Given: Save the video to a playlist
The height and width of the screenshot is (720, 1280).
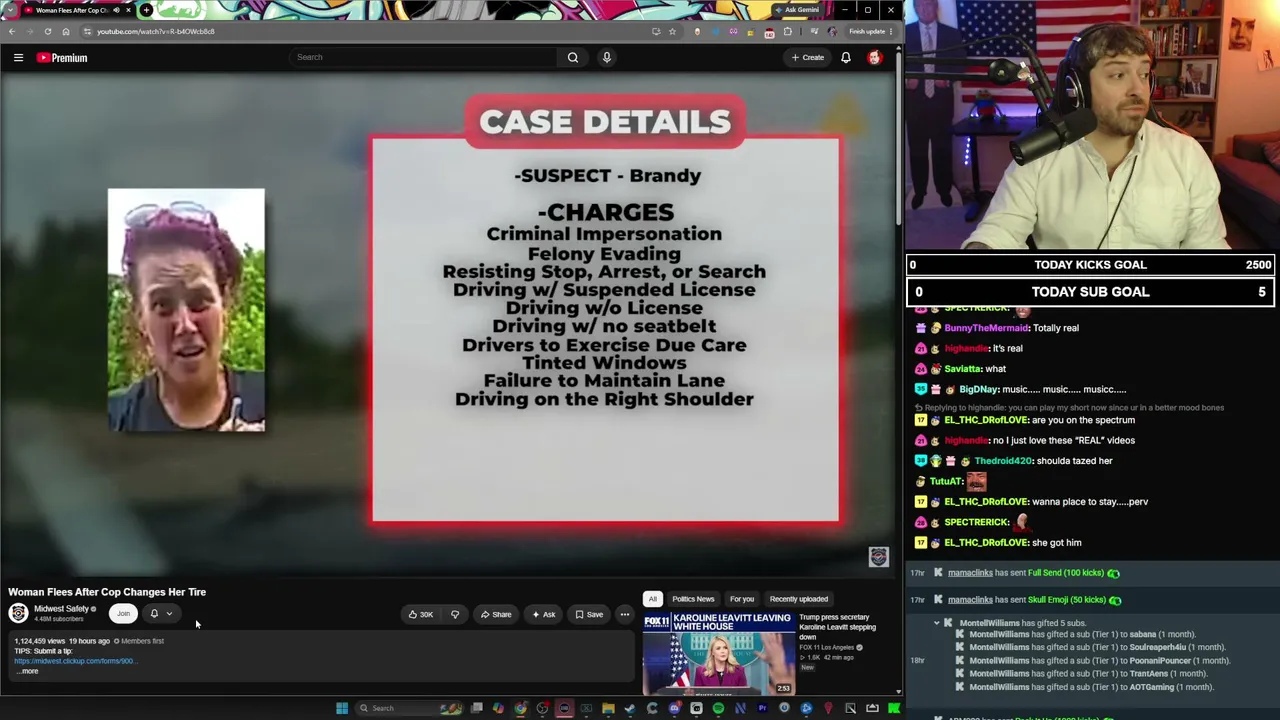Looking at the screenshot, I should point(589,614).
